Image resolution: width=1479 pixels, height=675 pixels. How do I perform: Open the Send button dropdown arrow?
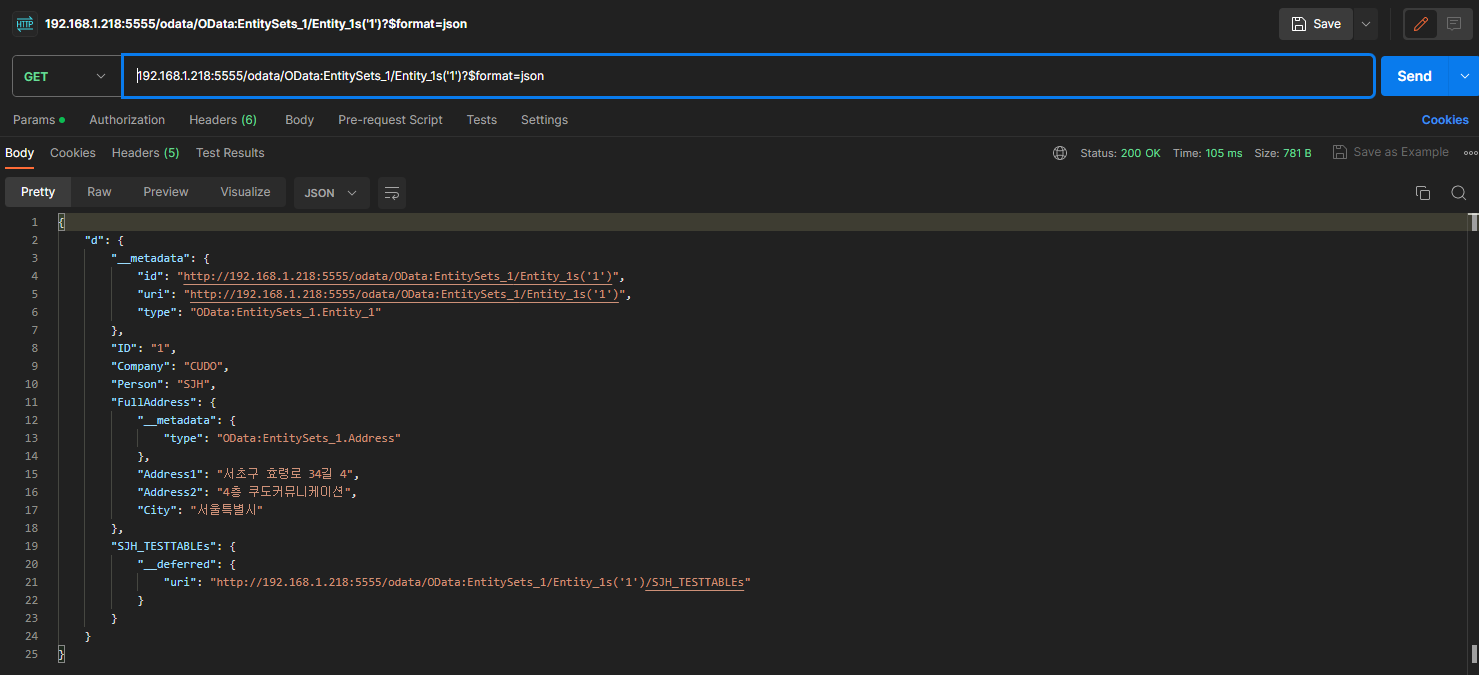click(1465, 76)
